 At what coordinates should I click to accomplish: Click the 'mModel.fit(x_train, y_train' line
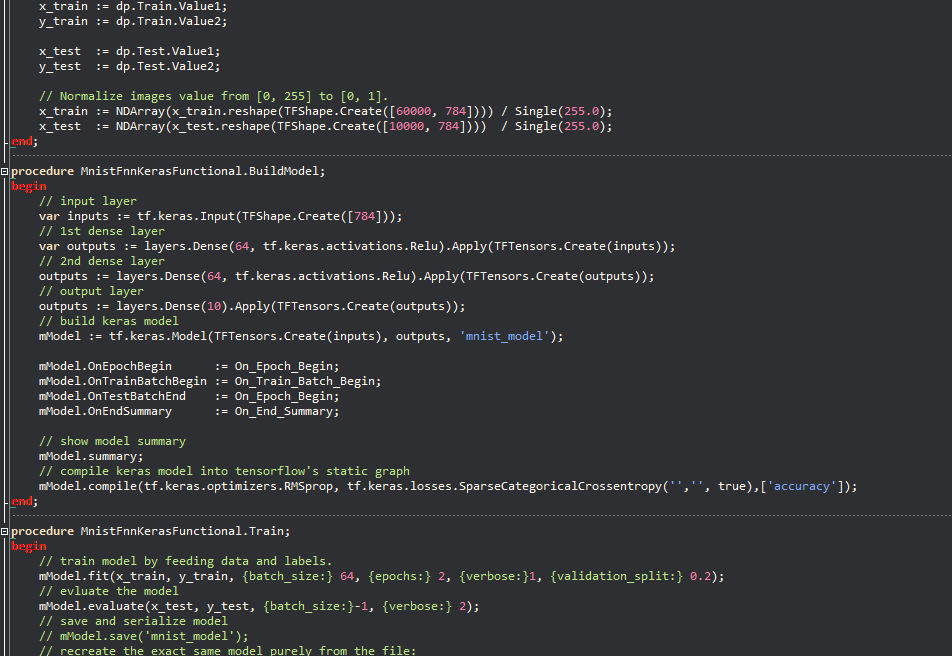click(381, 576)
